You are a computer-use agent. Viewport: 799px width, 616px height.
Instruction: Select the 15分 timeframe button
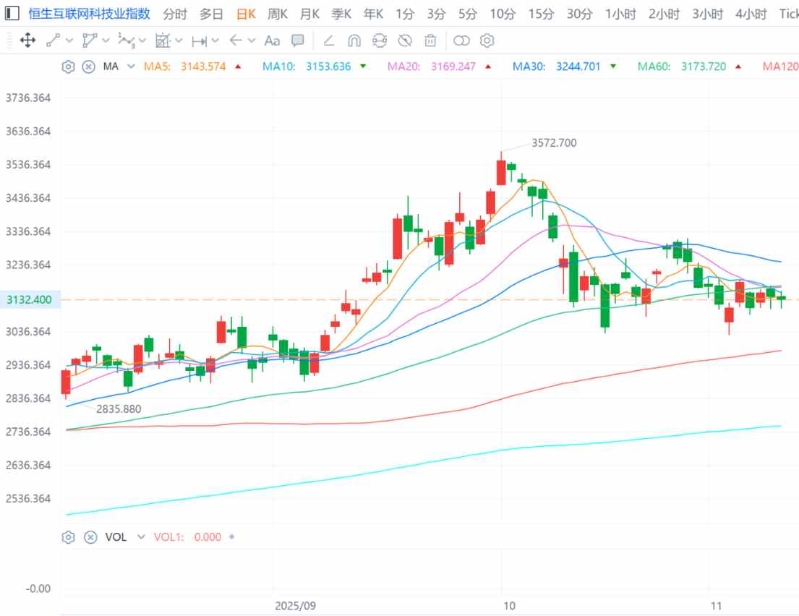(x=541, y=14)
